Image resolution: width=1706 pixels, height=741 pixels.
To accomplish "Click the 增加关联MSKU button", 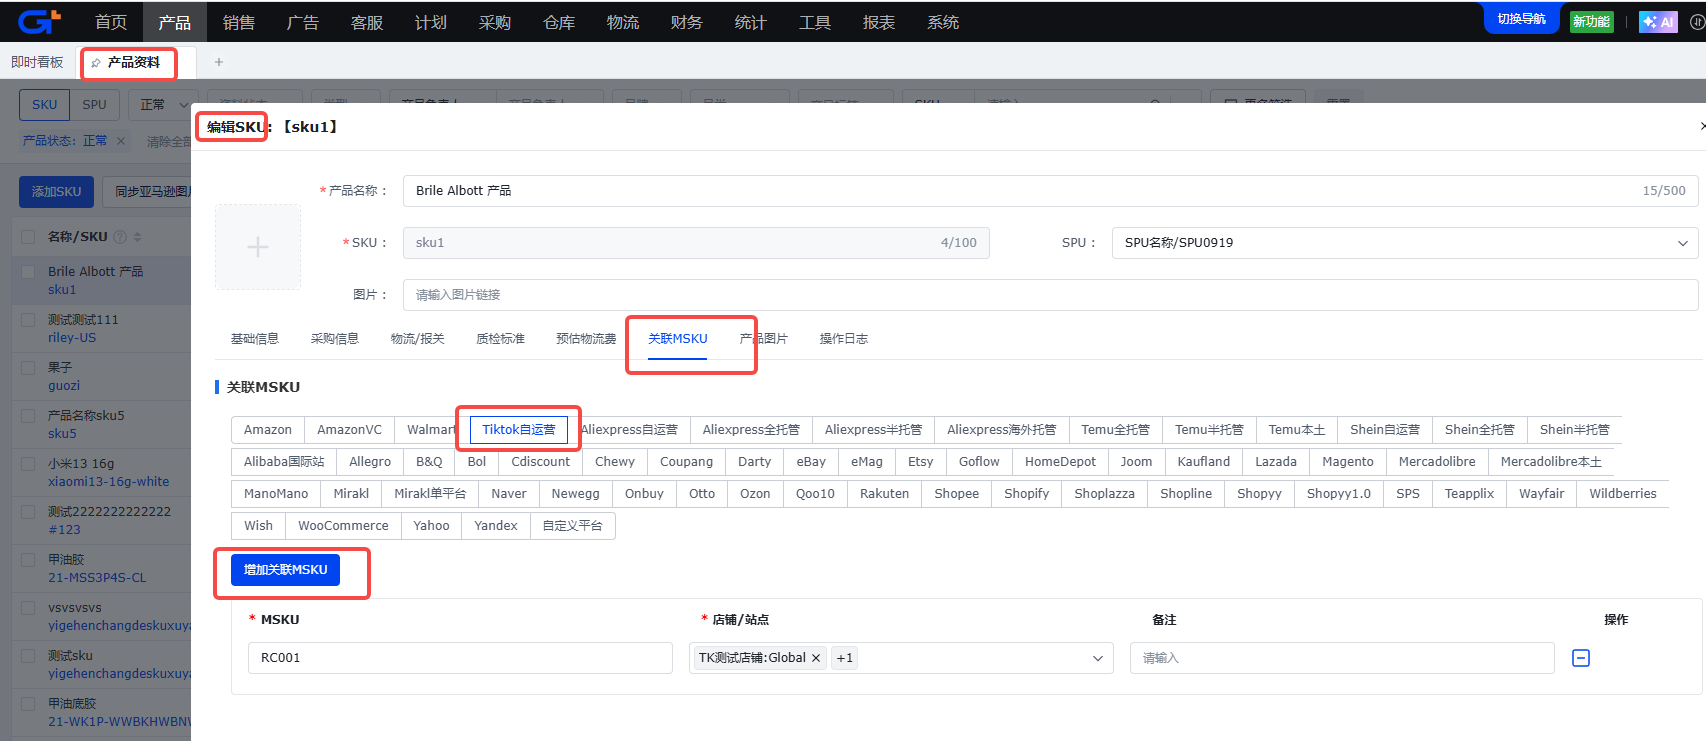I will pos(286,570).
